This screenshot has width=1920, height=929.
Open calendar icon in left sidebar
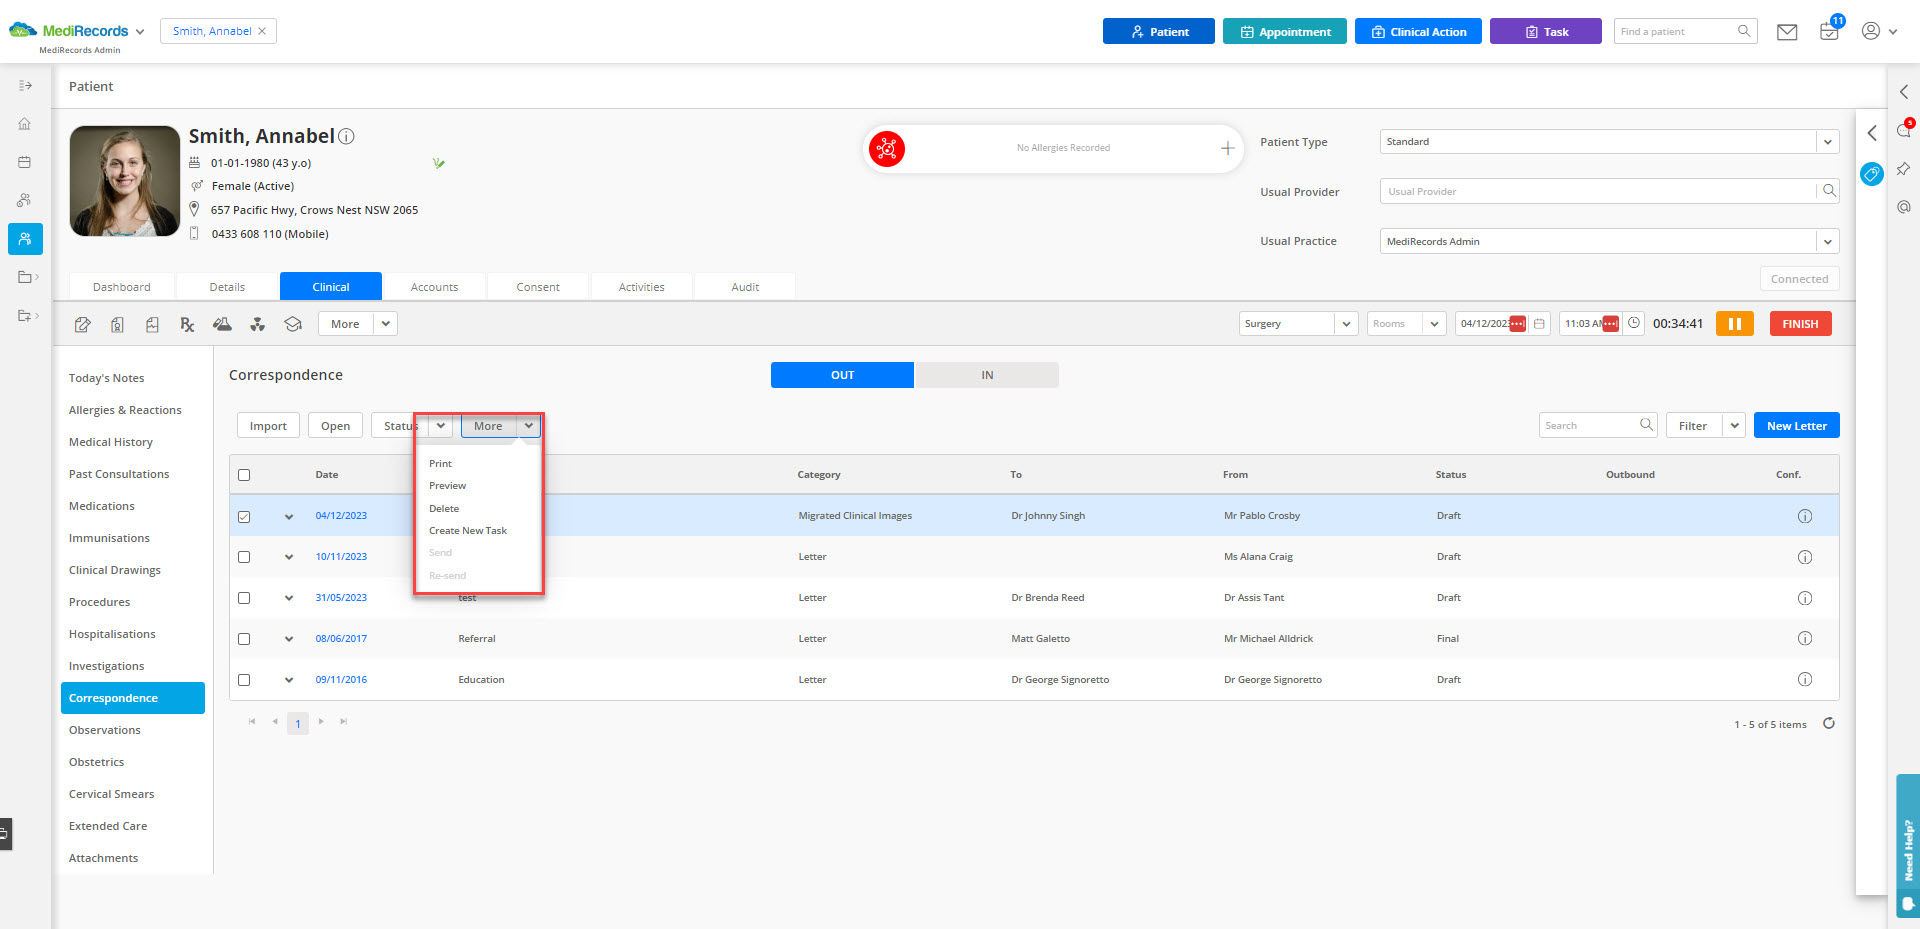(x=25, y=162)
